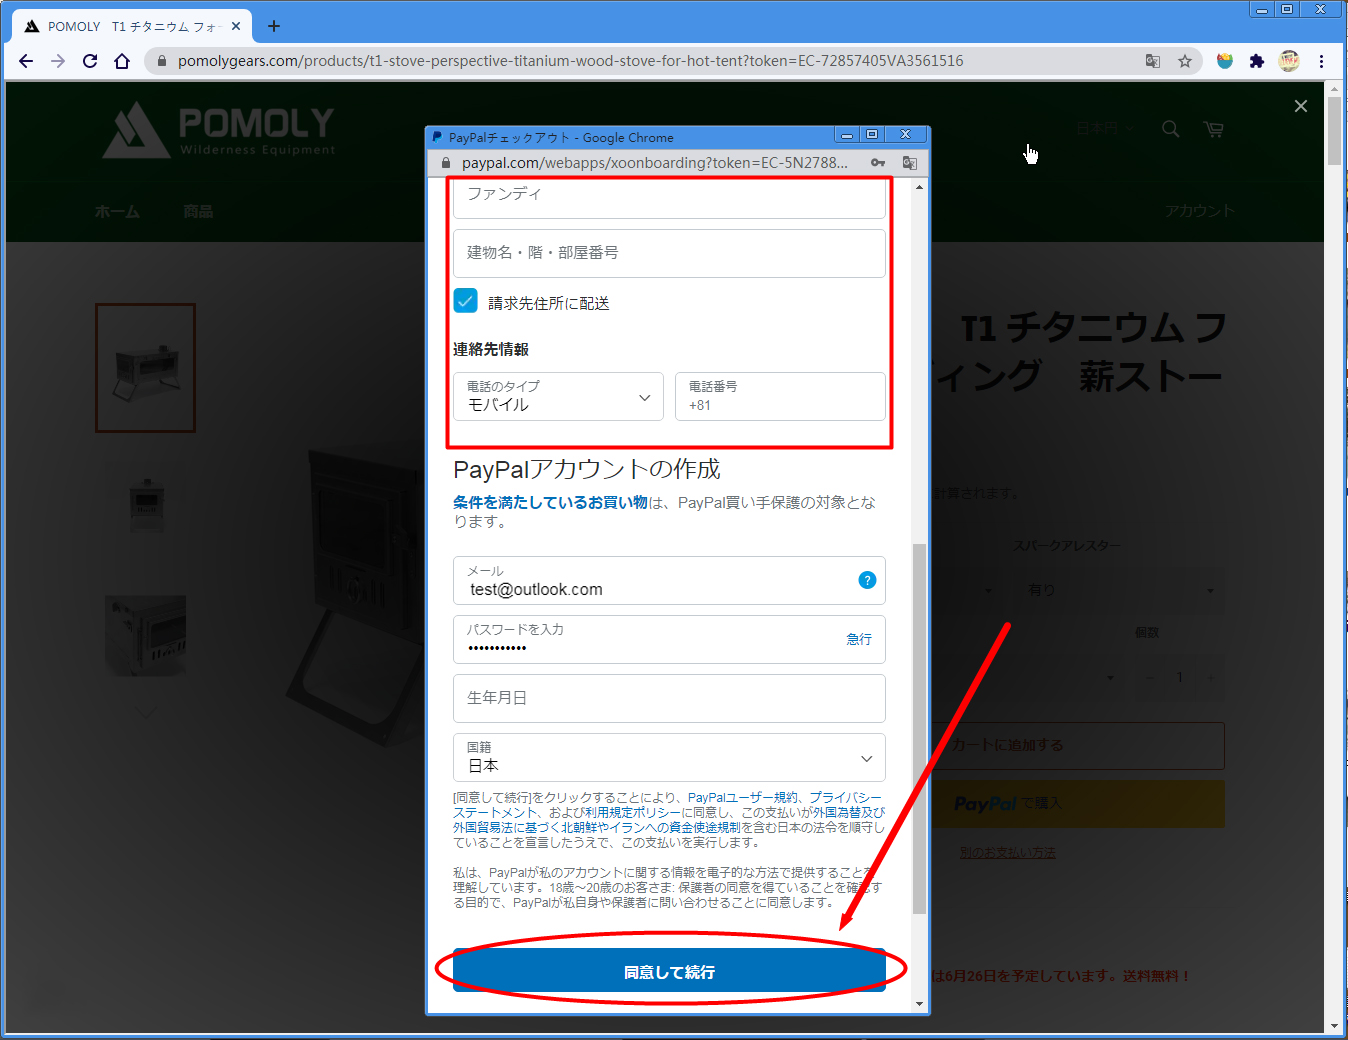Click the 電話番号 input field
Image resolution: width=1348 pixels, height=1040 pixels.
tap(780, 396)
